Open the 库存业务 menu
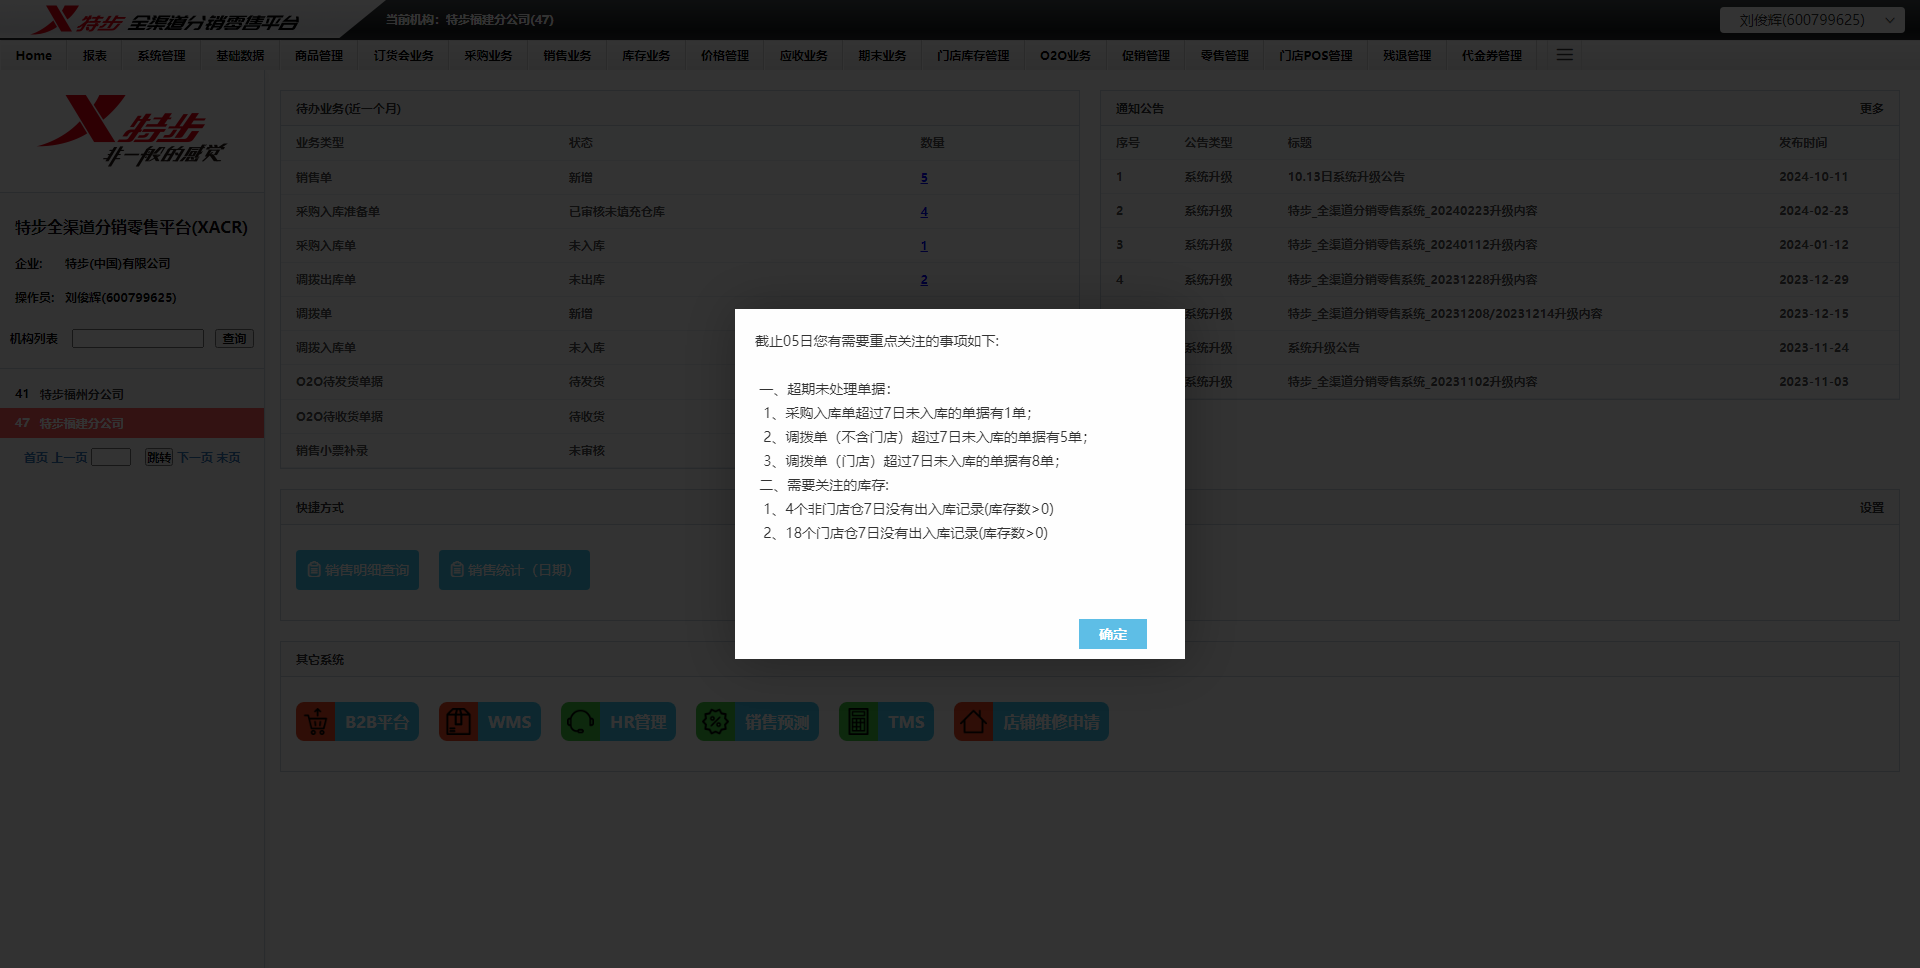 [646, 56]
